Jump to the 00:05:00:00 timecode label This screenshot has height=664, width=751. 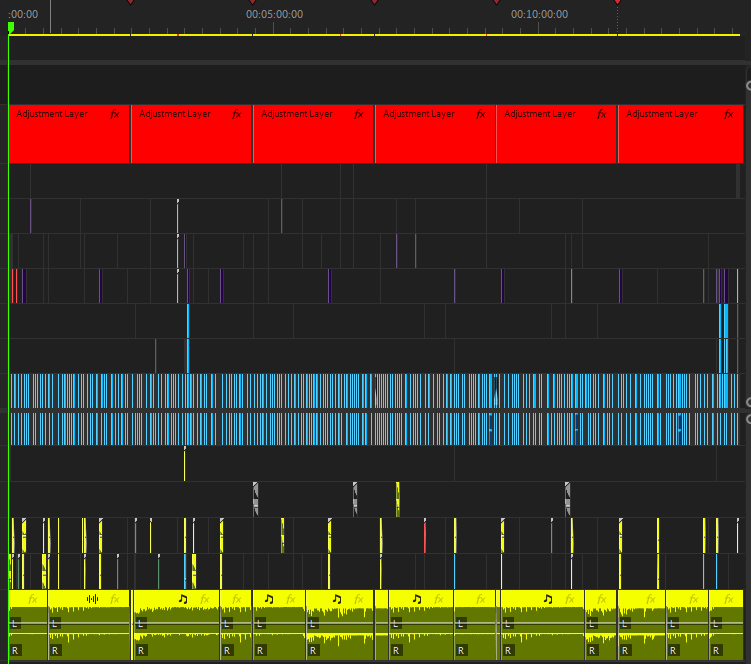[x=274, y=14]
